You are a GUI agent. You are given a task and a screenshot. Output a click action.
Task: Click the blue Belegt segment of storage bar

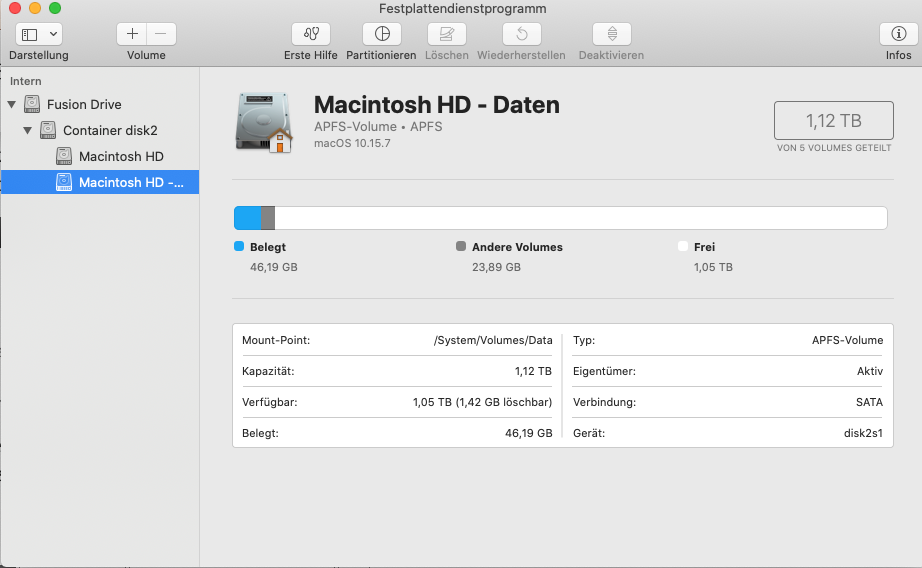pyautogui.click(x=247, y=218)
